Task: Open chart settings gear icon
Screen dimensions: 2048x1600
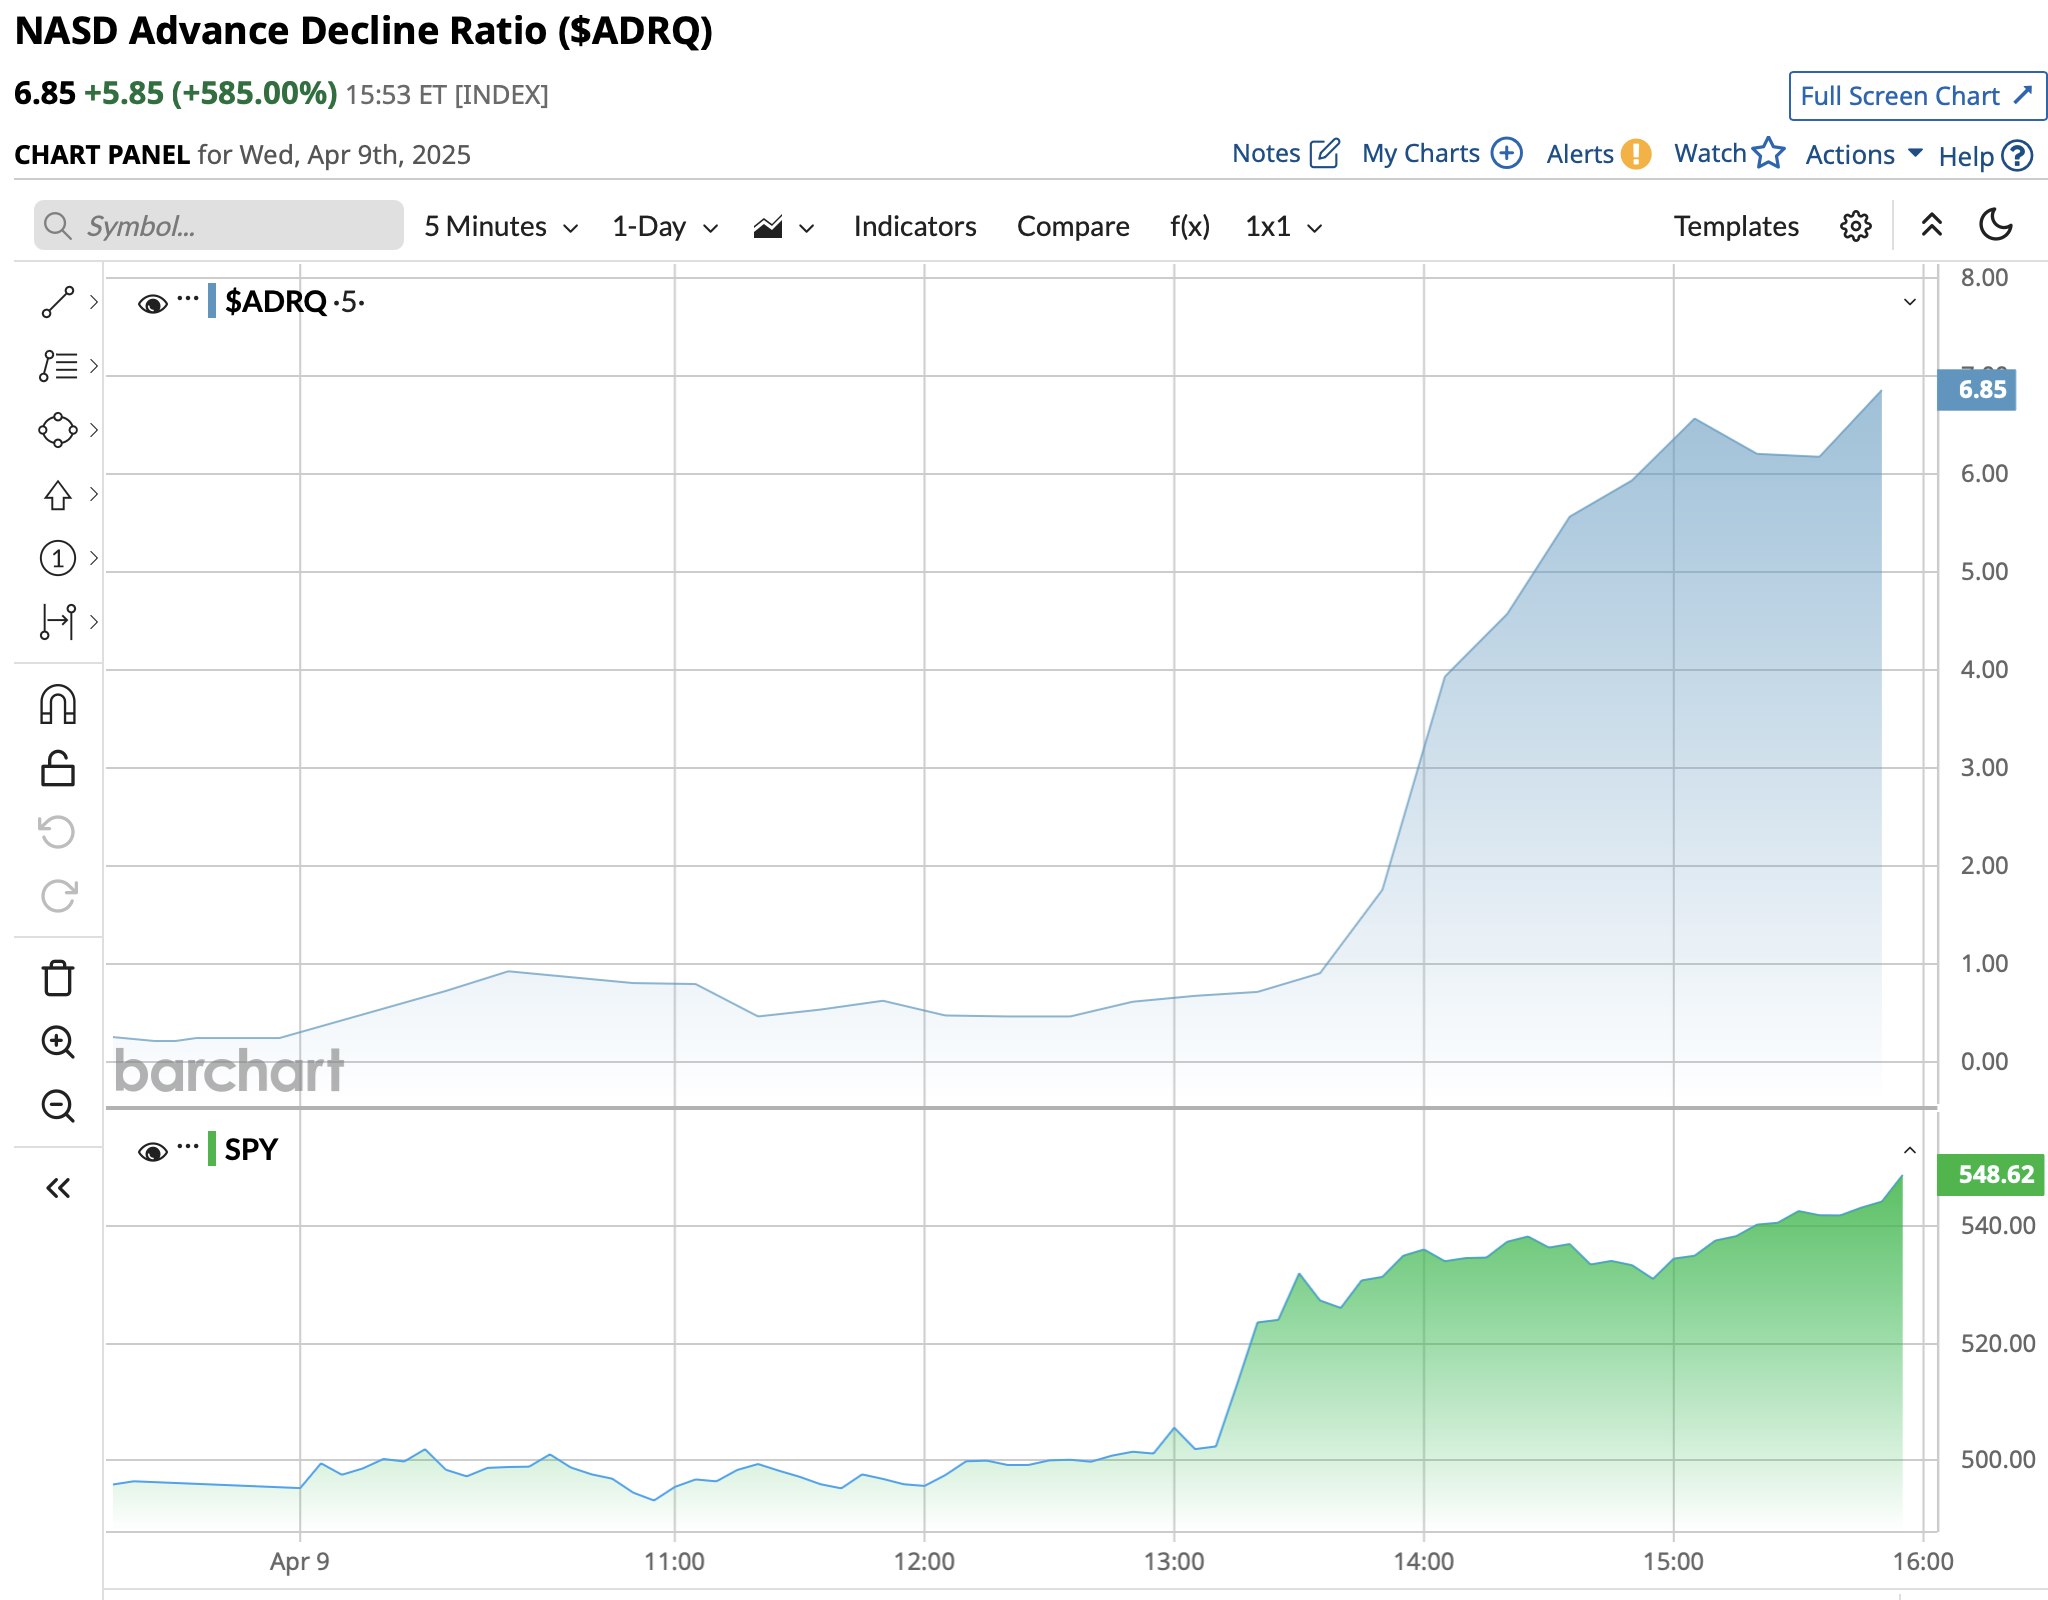Action: point(1855,226)
